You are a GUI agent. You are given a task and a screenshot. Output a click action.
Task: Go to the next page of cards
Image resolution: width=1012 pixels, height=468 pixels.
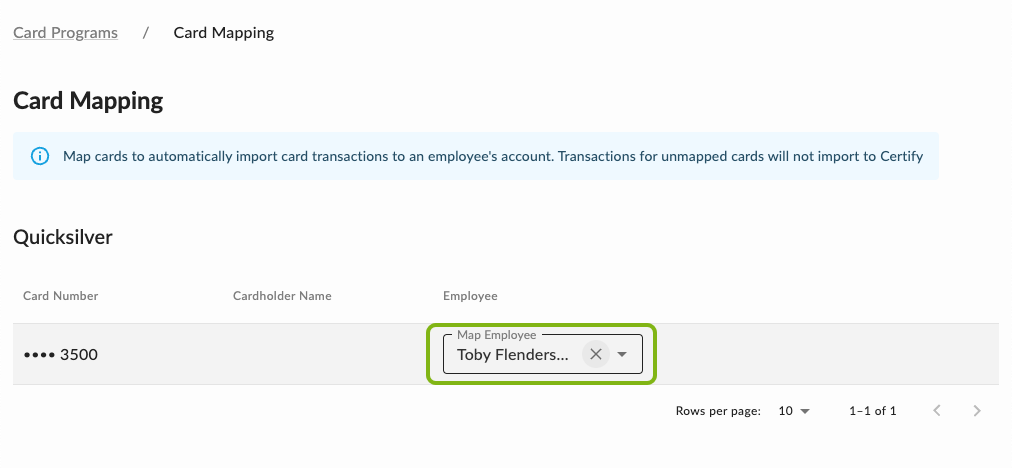pos(977,411)
